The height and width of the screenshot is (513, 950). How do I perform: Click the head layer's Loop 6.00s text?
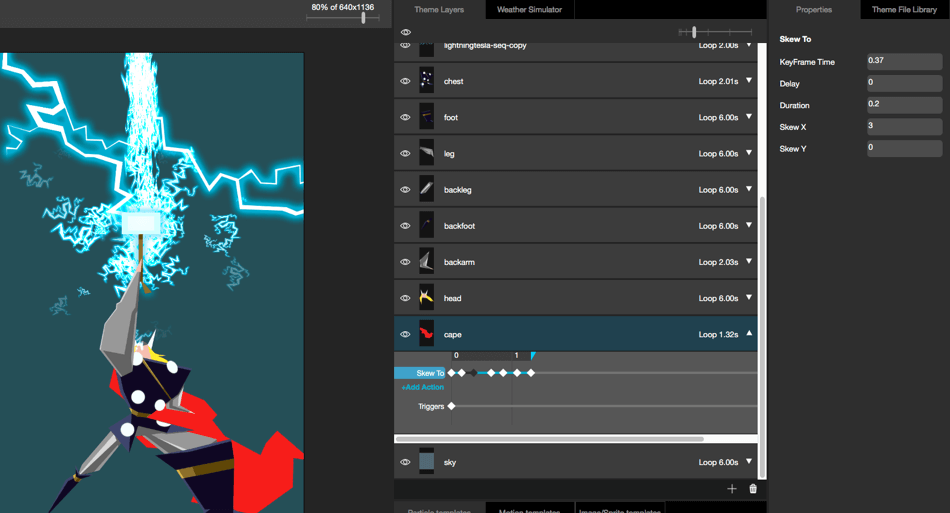[718, 298]
